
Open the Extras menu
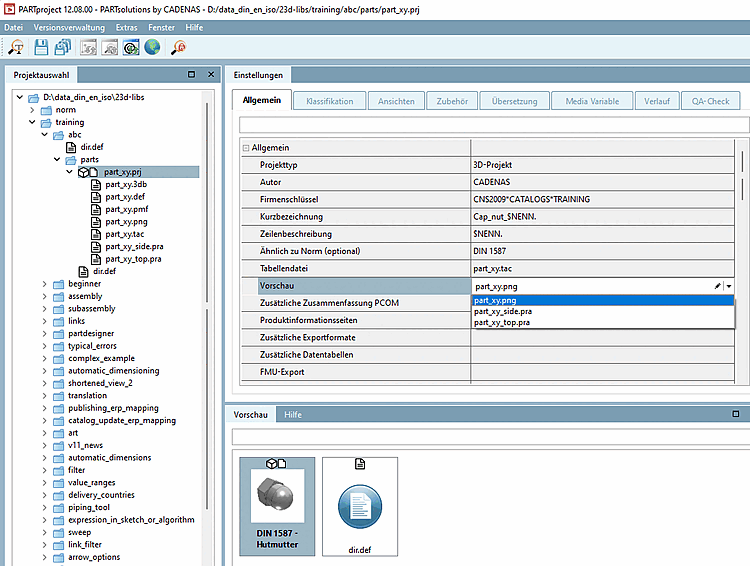(x=127, y=27)
